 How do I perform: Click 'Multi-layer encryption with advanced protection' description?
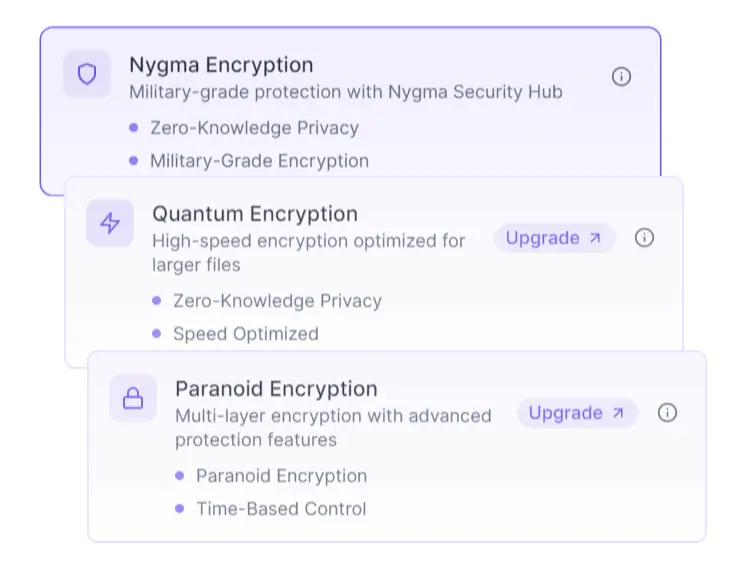[333, 428]
